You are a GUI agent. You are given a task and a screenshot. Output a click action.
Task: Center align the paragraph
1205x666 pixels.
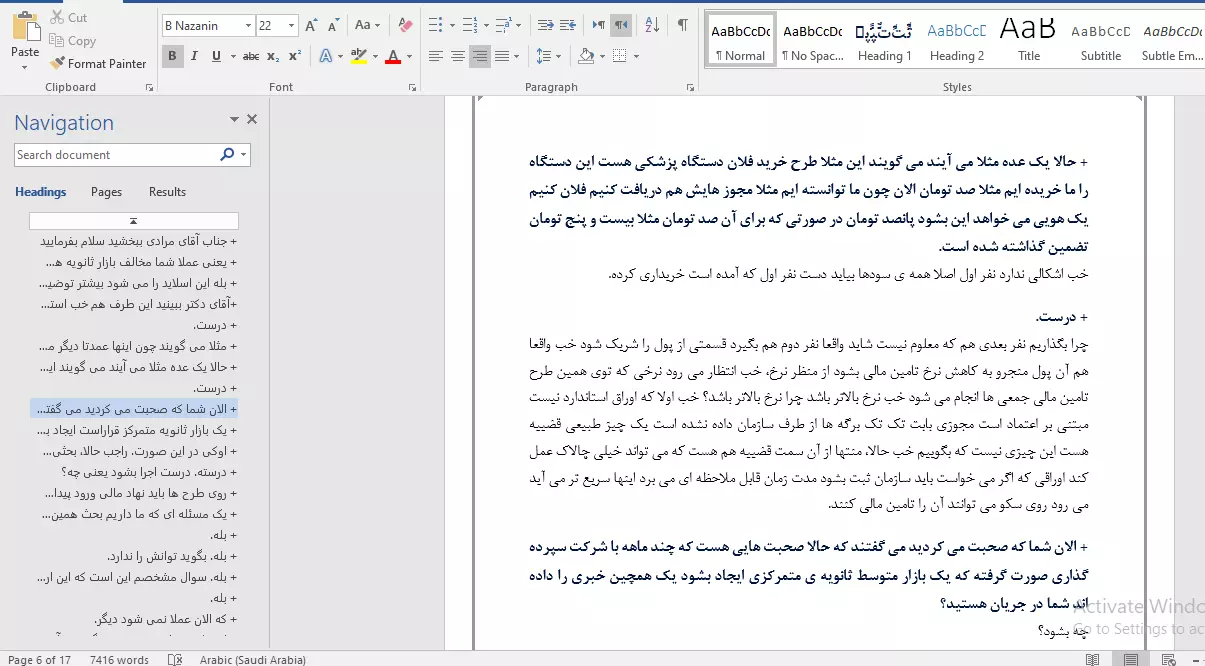tap(458, 56)
